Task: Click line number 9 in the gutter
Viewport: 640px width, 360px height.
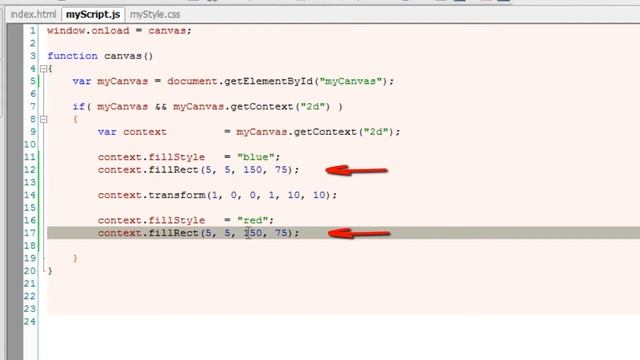Action: (33, 132)
